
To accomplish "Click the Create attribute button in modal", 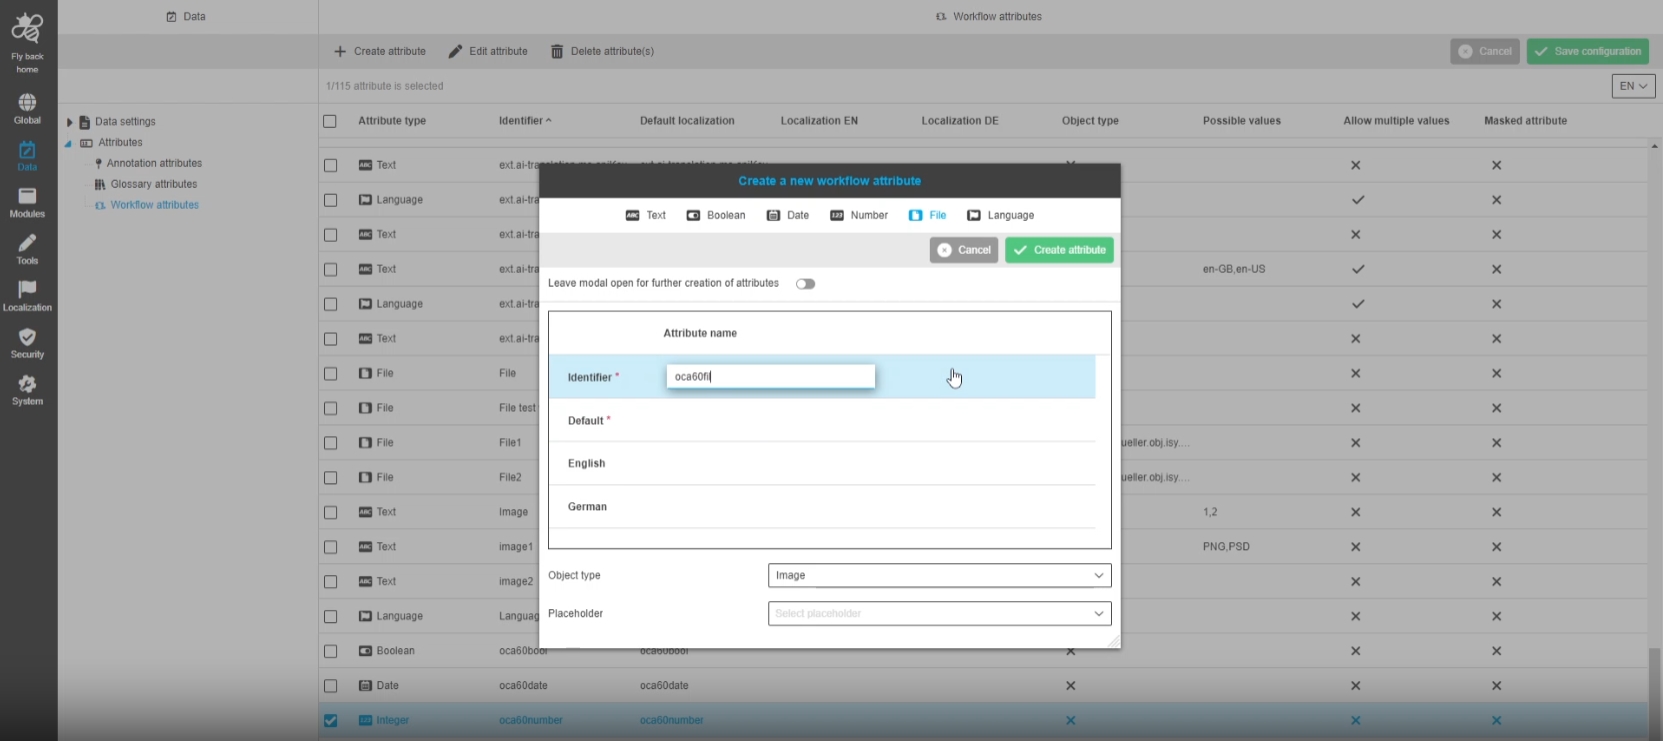I will tap(1059, 250).
